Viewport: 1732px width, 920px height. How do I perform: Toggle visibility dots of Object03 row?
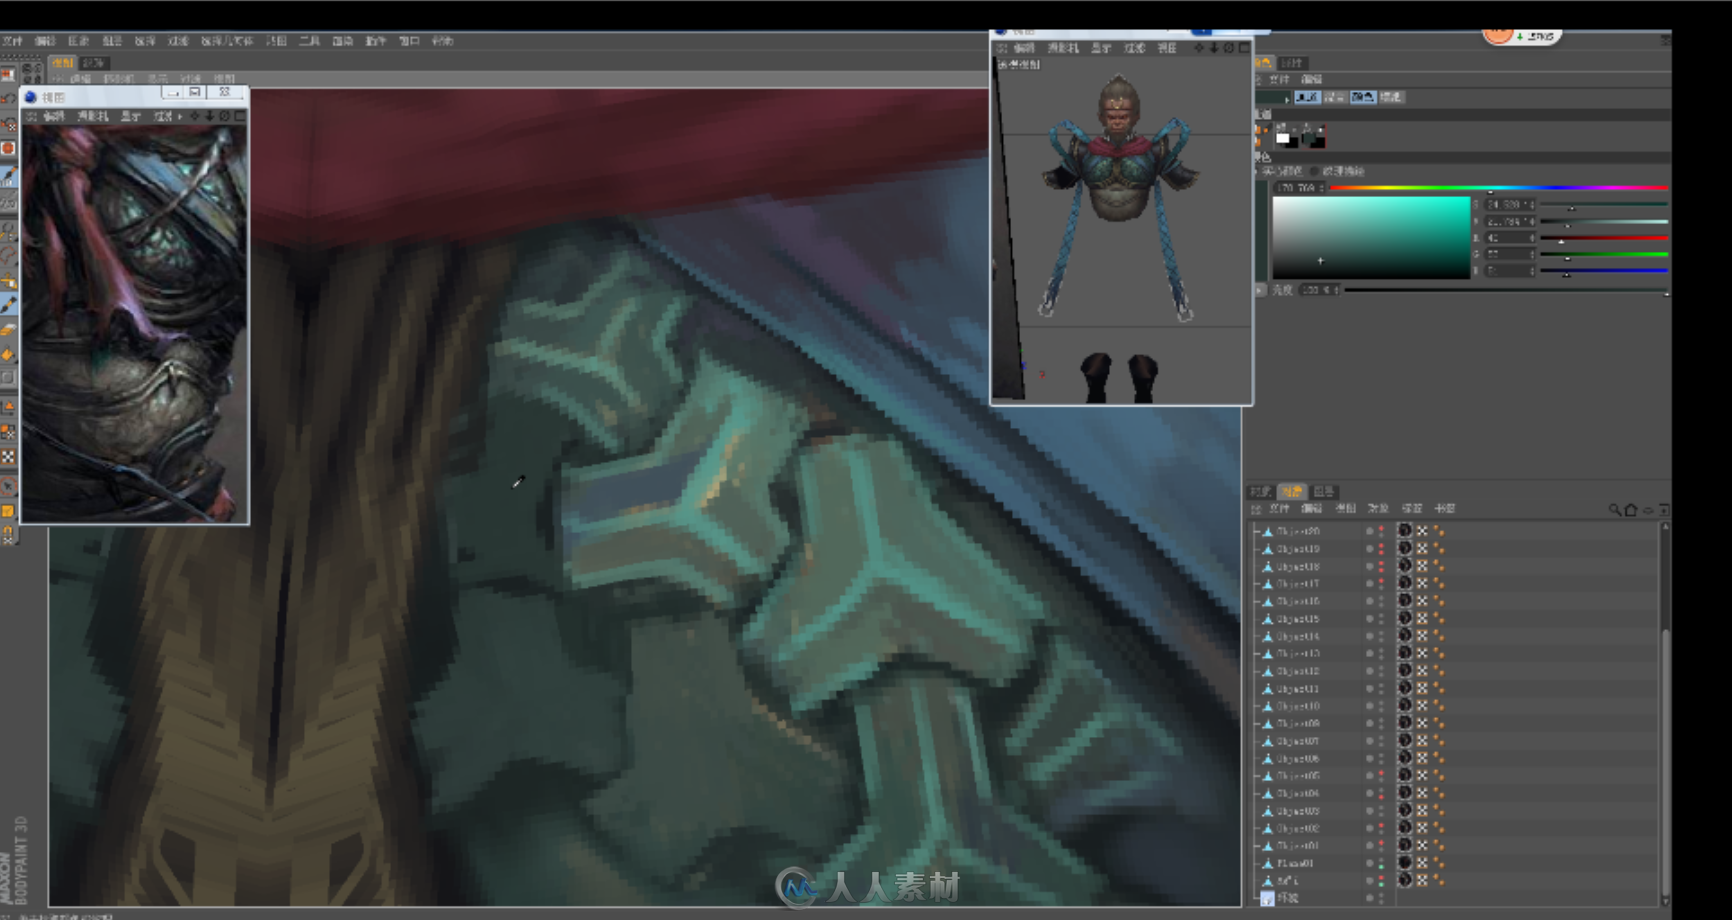1382,811
